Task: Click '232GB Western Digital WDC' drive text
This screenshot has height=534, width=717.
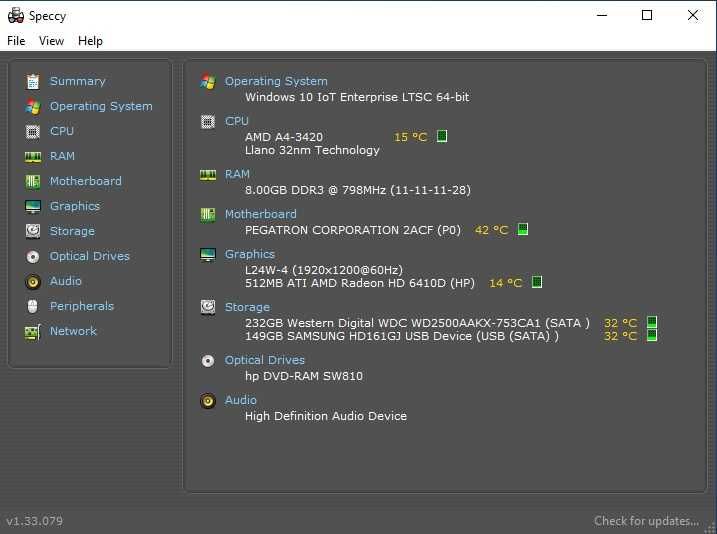Action: (x=326, y=323)
